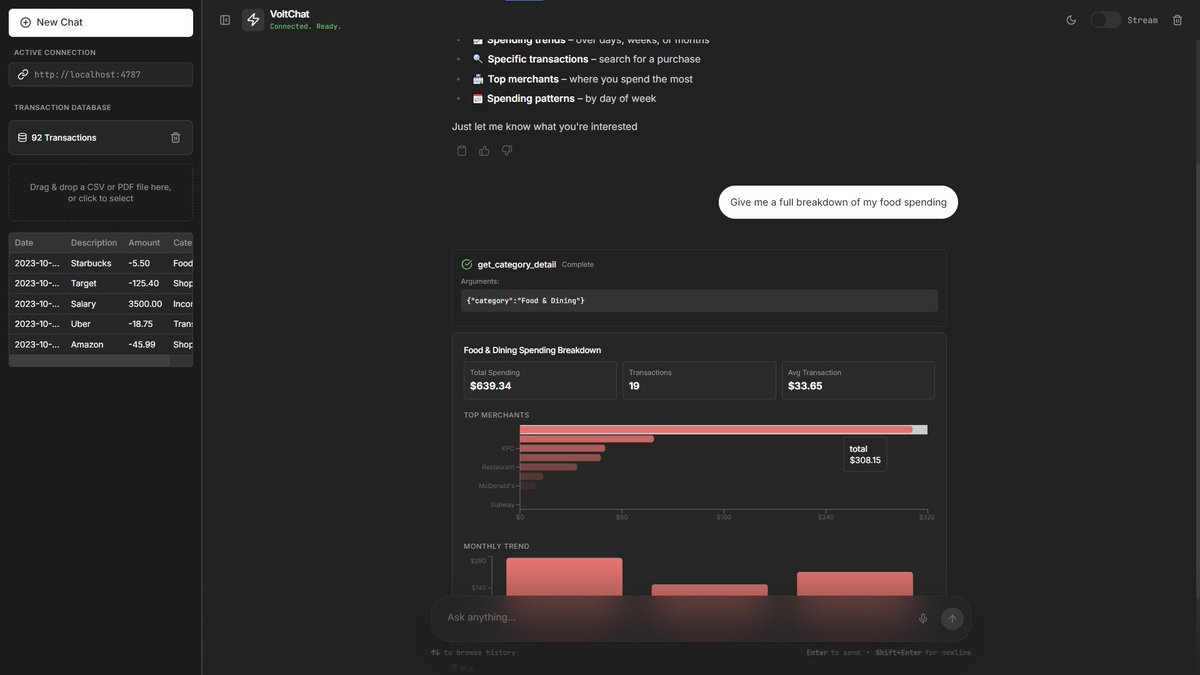Open the CSV or PDF upload drop zone

point(101,192)
